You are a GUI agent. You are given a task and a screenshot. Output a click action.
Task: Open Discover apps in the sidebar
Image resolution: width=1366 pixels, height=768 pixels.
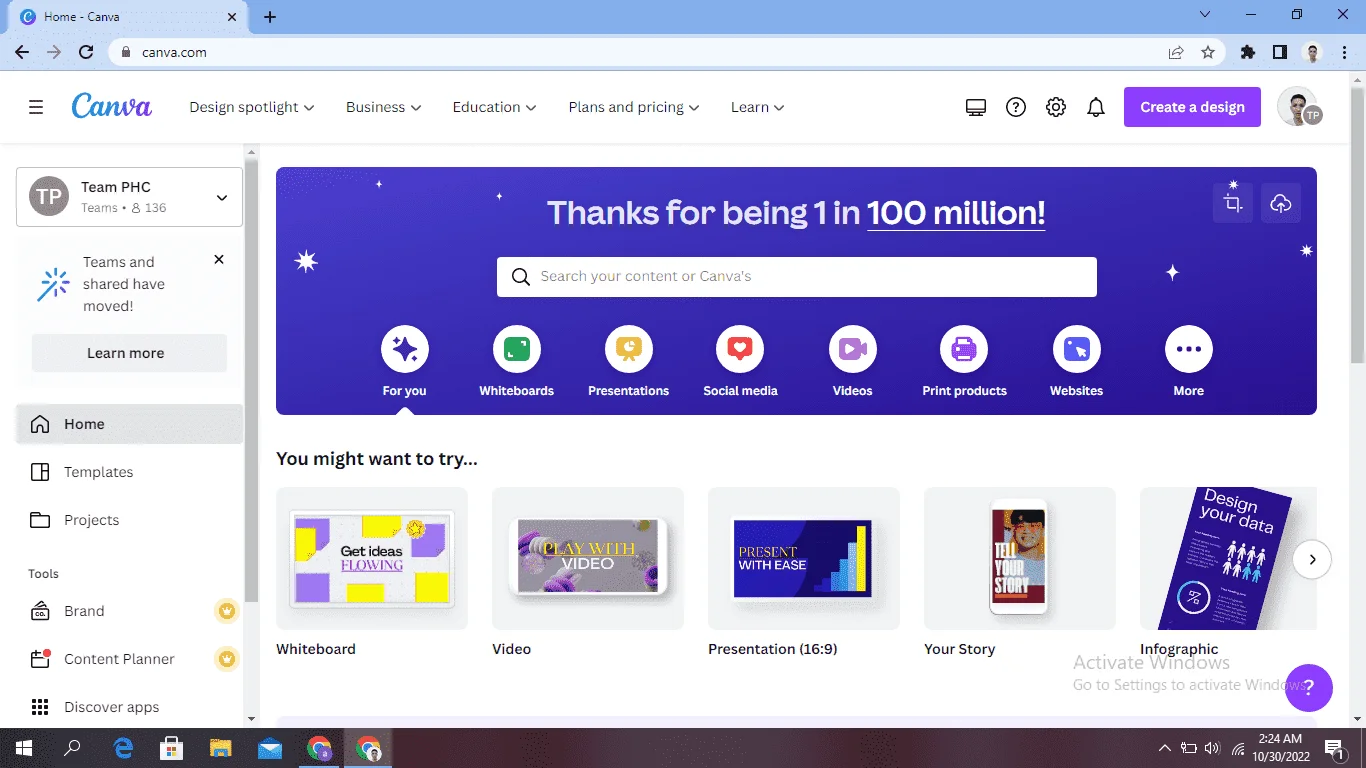pyautogui.click(x=129, y=707)
